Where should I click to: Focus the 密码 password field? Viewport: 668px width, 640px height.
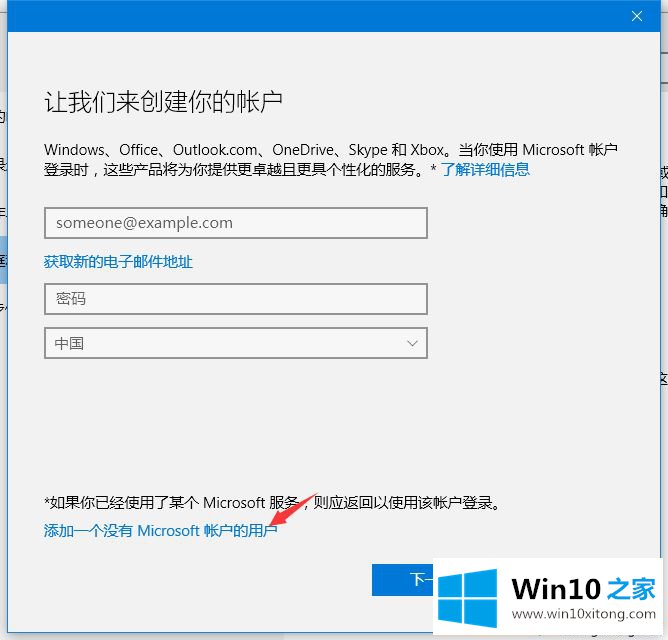tap(236, 299)
